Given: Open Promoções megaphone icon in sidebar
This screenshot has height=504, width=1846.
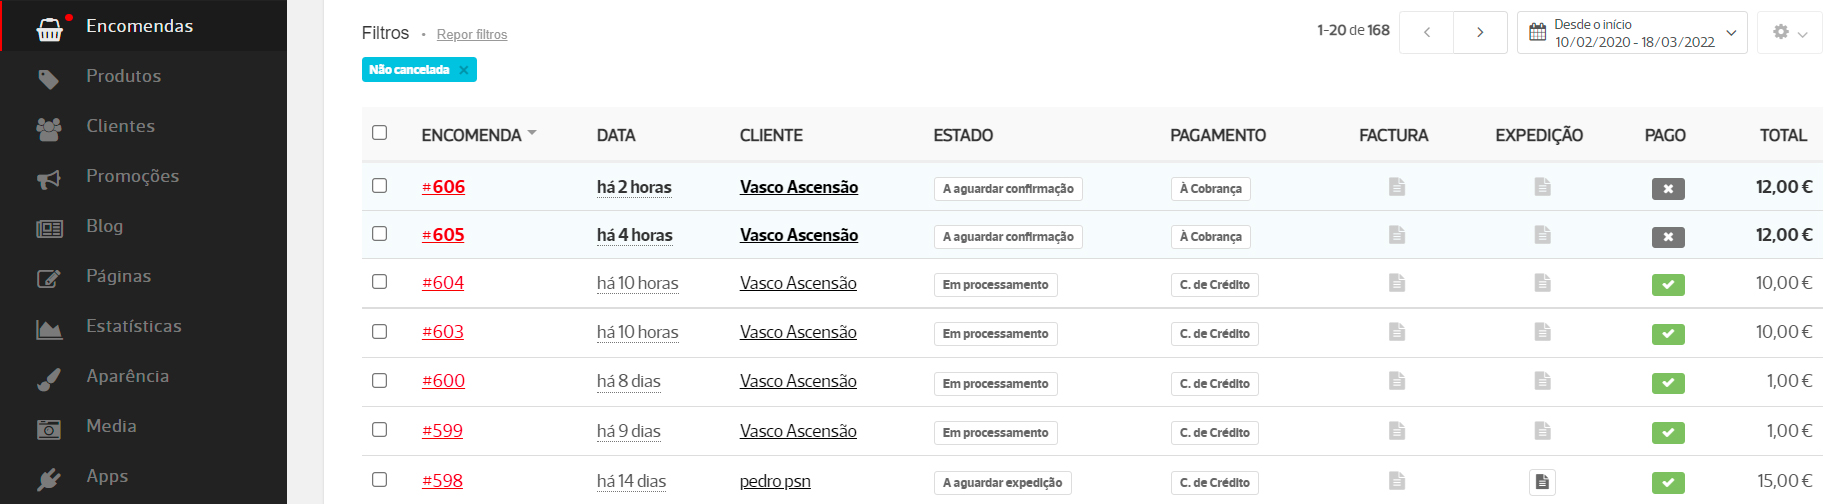Looking at the screenshot, I should [x=48, y=179].
